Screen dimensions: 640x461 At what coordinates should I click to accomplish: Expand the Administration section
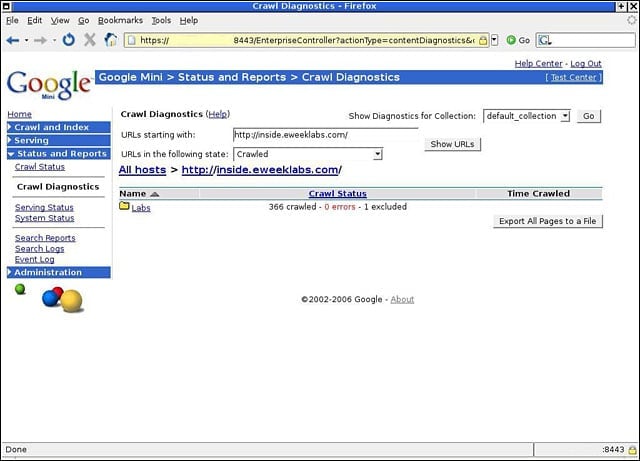tap(59, 272)
